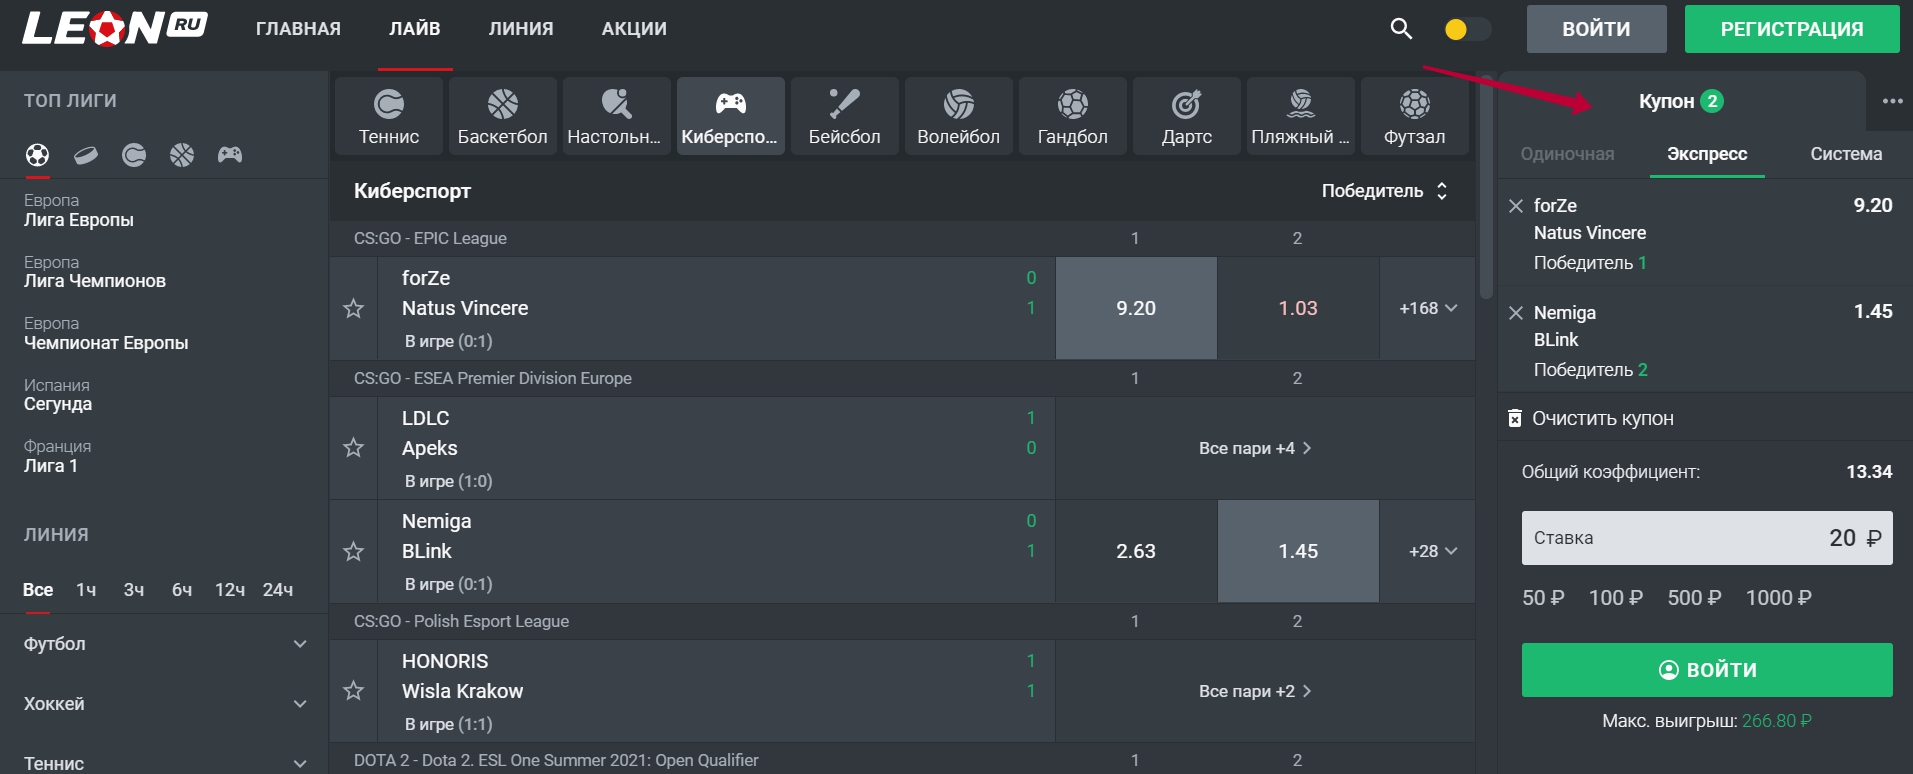Click the green Регистрация button

1791,29
